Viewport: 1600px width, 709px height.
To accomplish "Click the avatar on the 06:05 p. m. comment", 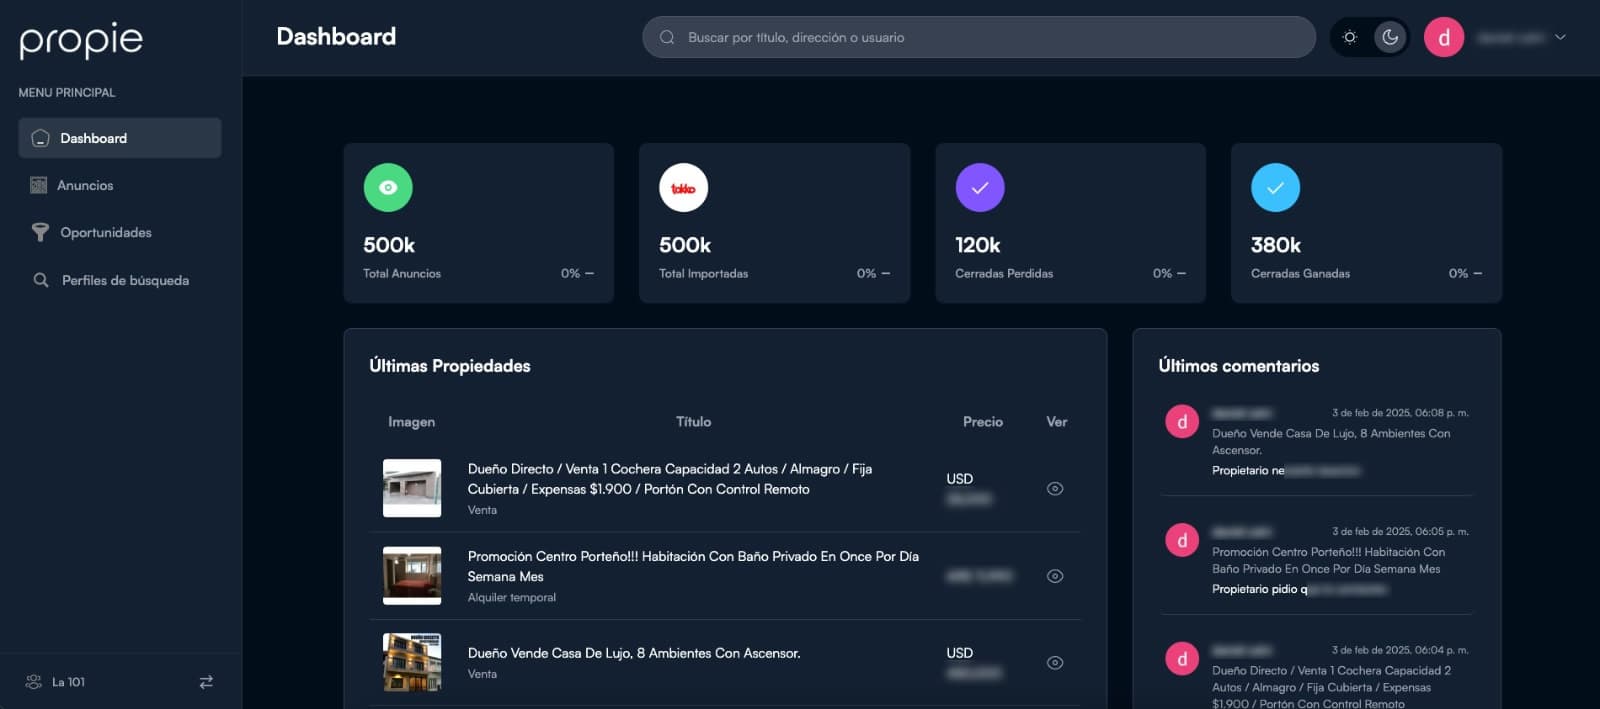I will [x=1182, y=541].
